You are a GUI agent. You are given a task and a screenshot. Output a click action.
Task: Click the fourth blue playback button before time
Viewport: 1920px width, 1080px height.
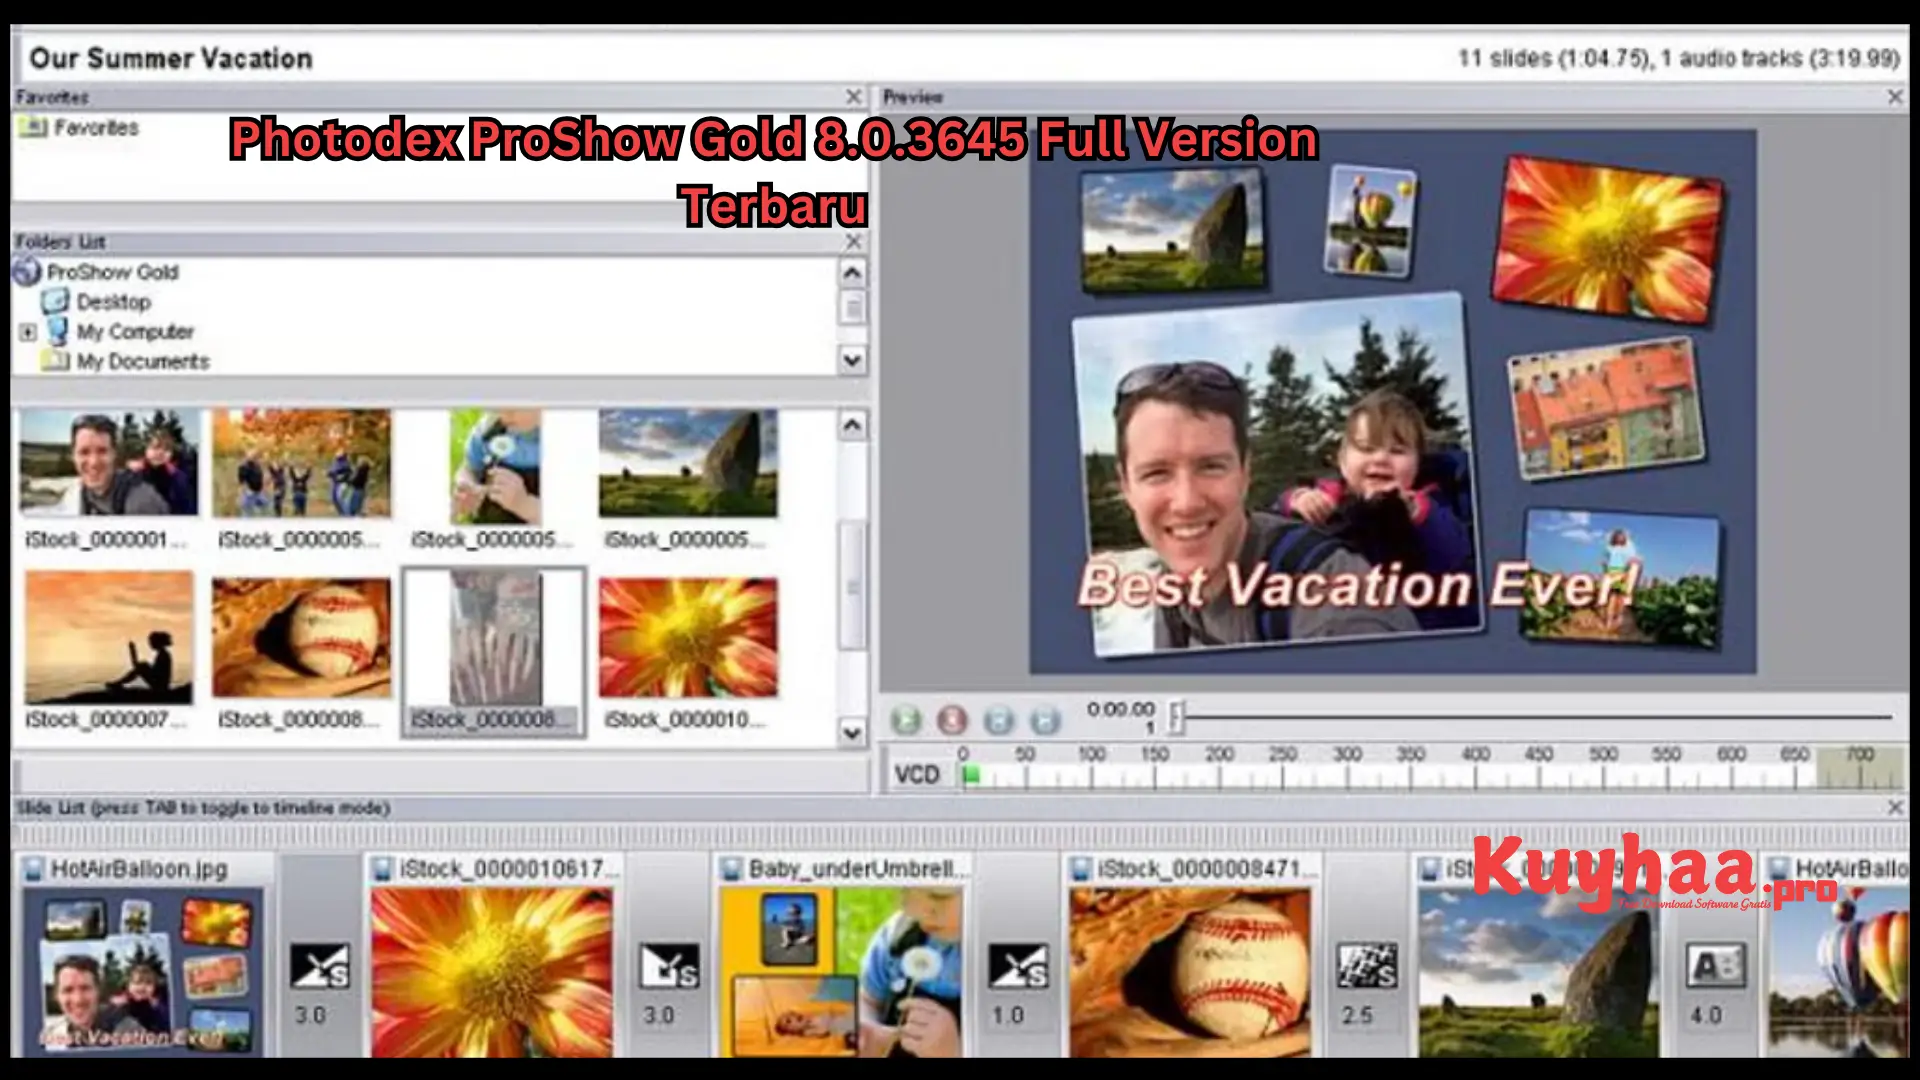1044,720
